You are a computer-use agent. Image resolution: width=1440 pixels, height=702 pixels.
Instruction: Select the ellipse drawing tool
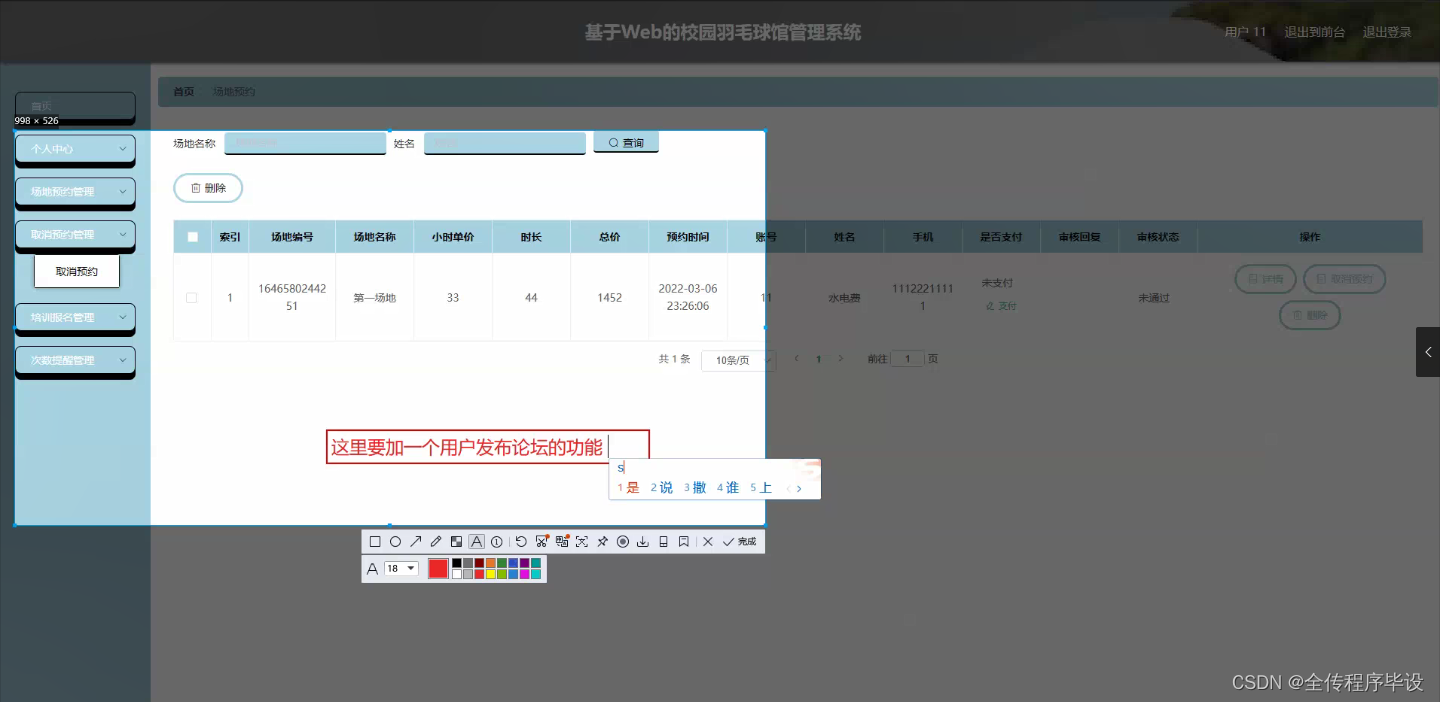pyautogui.click(x=396, y=541)
